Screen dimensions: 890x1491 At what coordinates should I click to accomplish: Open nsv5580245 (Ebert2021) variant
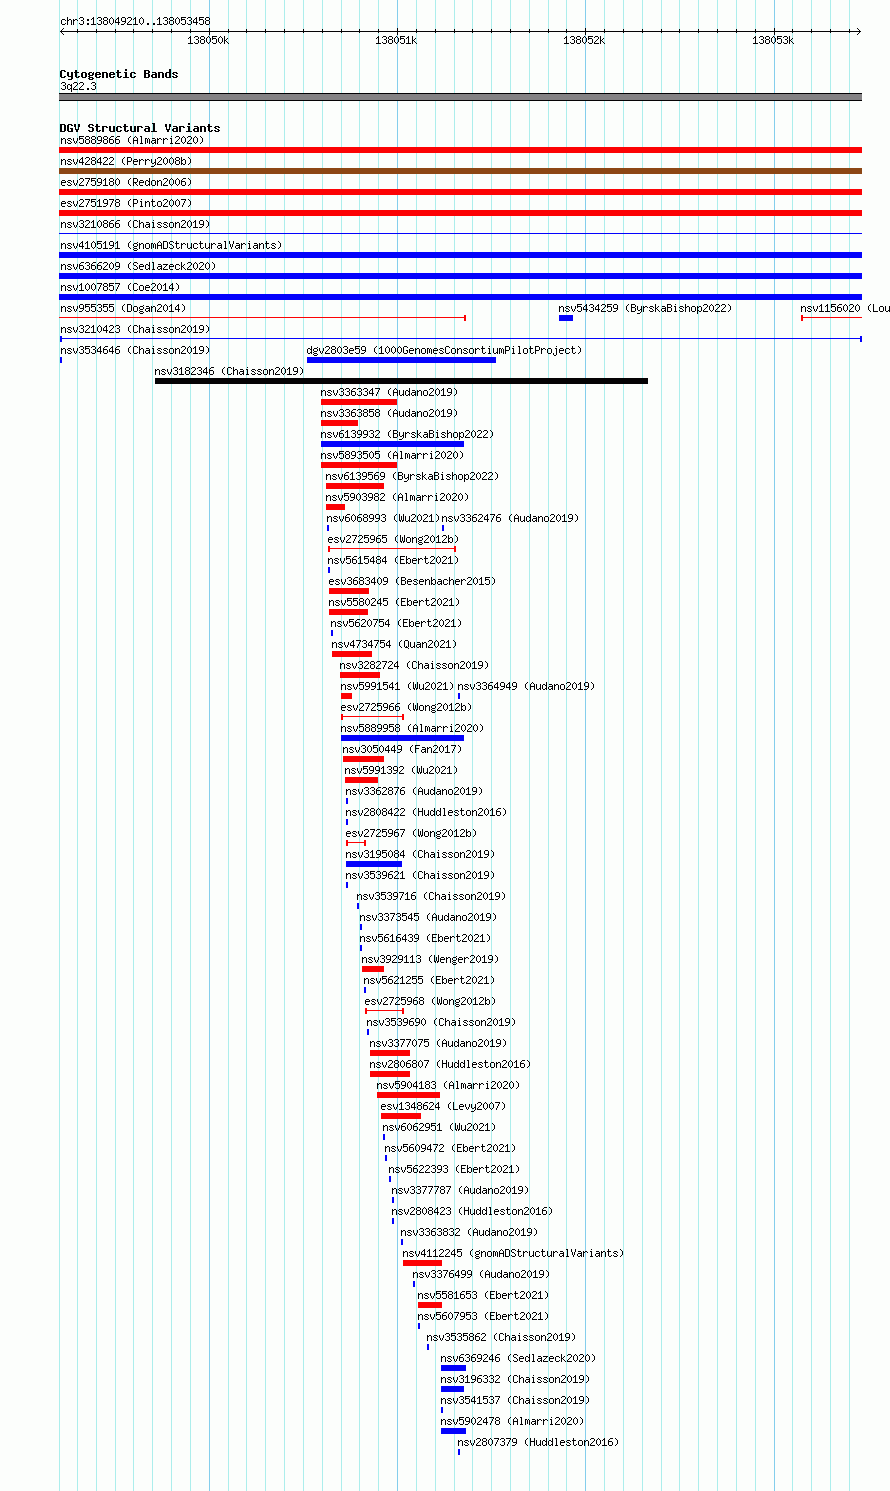click(x=394, y=602)
